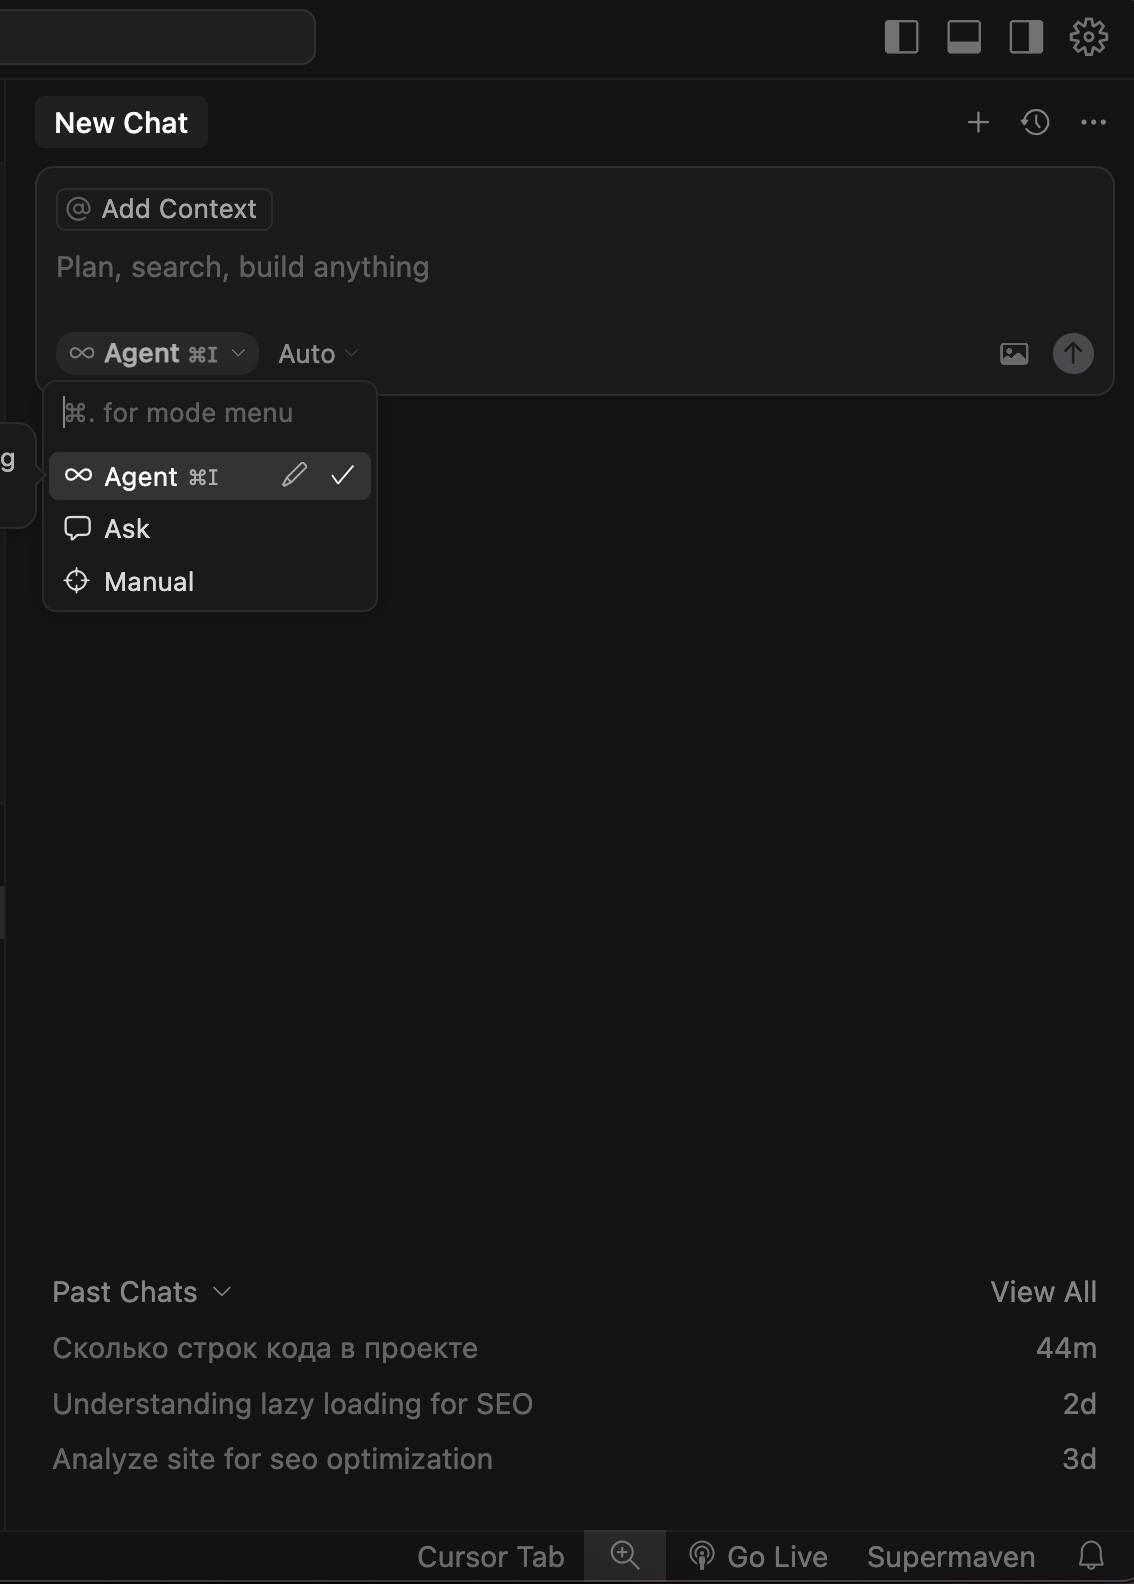Choose Manual mode from menu

[149, 582]
